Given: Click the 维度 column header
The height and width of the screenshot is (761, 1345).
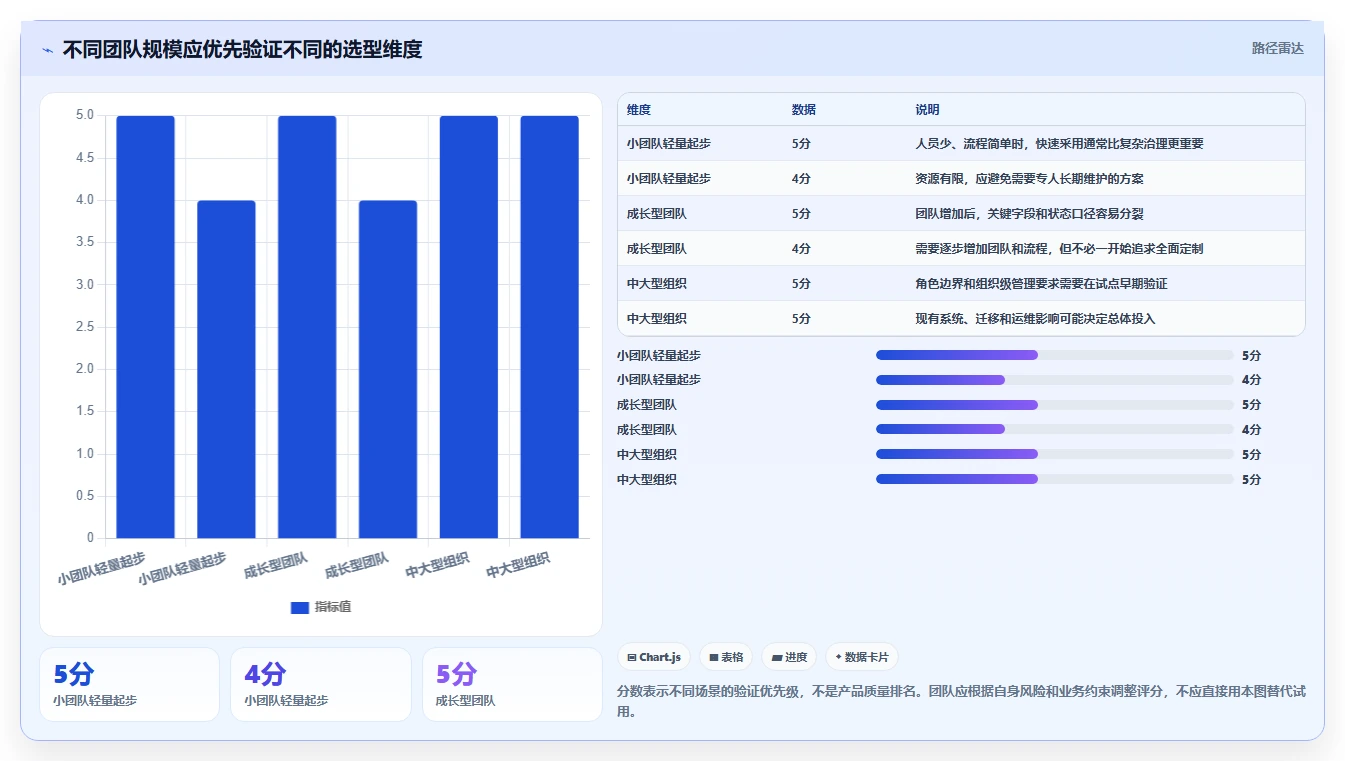Looking at the screenshot, I should [639, 110].
